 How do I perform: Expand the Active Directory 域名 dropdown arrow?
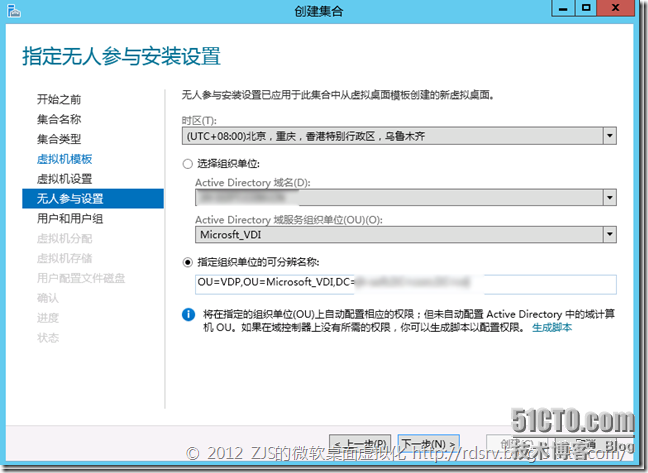(x=610, y=197)
